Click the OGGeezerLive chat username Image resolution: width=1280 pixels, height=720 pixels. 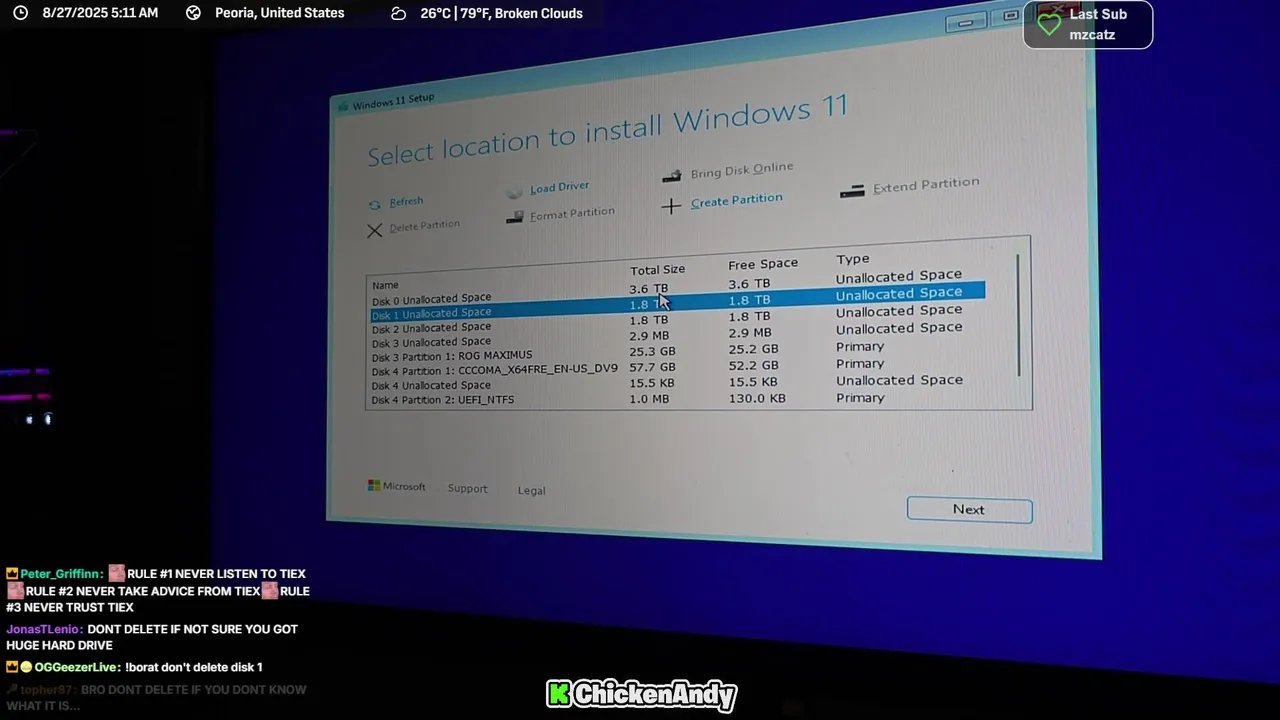[77, 667]
